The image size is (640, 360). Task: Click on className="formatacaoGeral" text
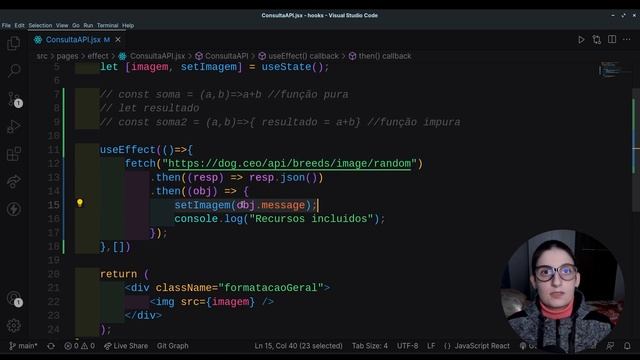click(x=239, y=288)
